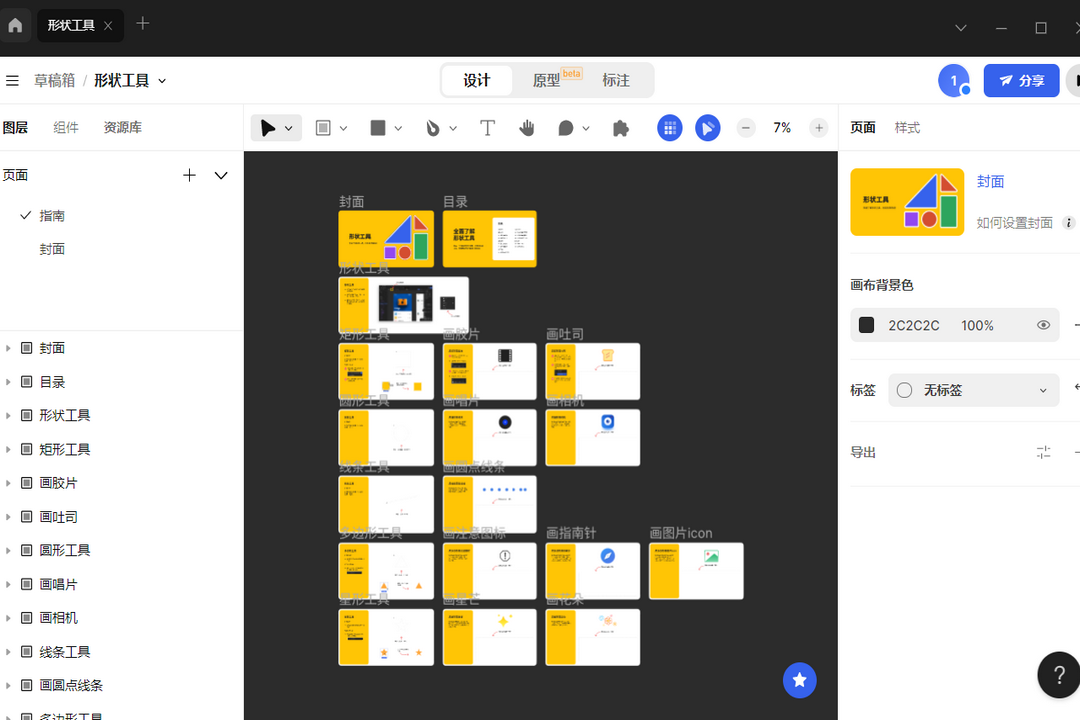Screen dimensions: 1080x720
Task: Click the 2C2C2C background color swatch
Action: pos(865,325)
